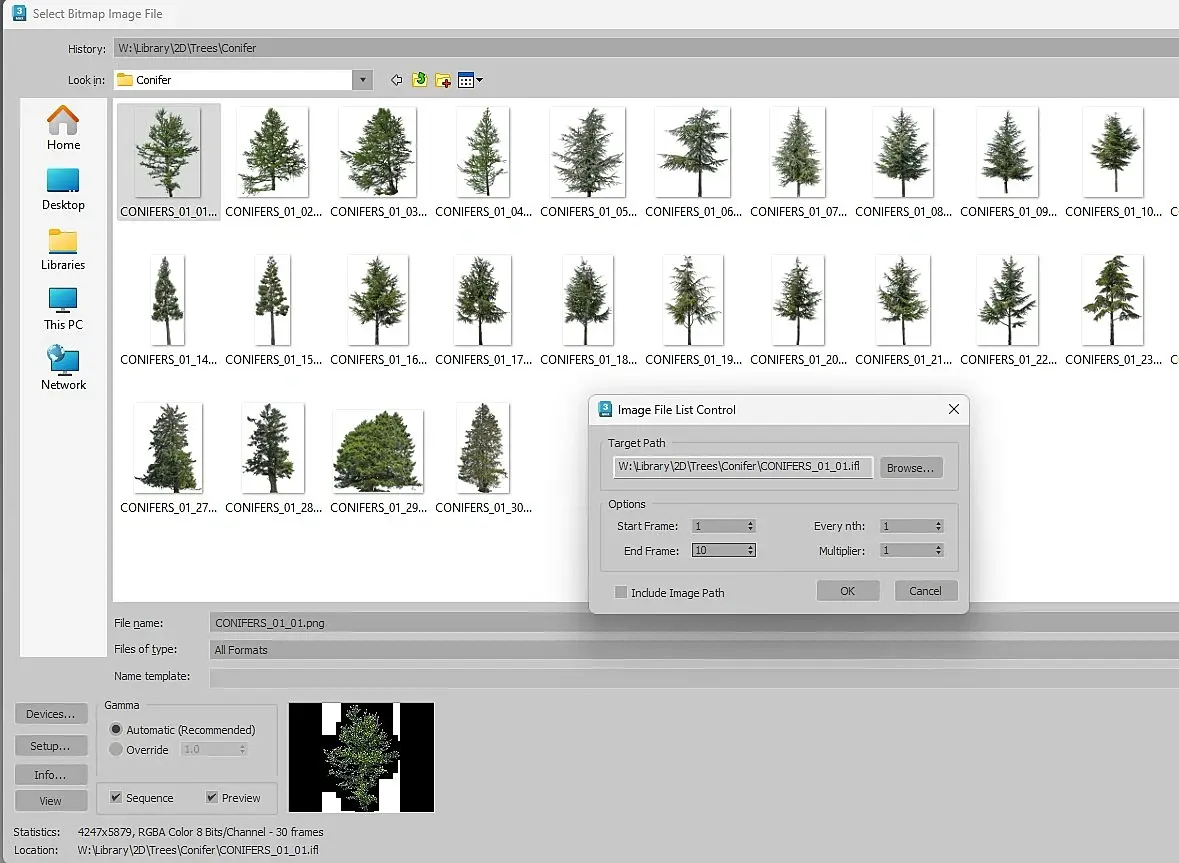Open Home in the sidebar
The width and height of the screenshot is (1179, 863).
[x=63, y=128]
